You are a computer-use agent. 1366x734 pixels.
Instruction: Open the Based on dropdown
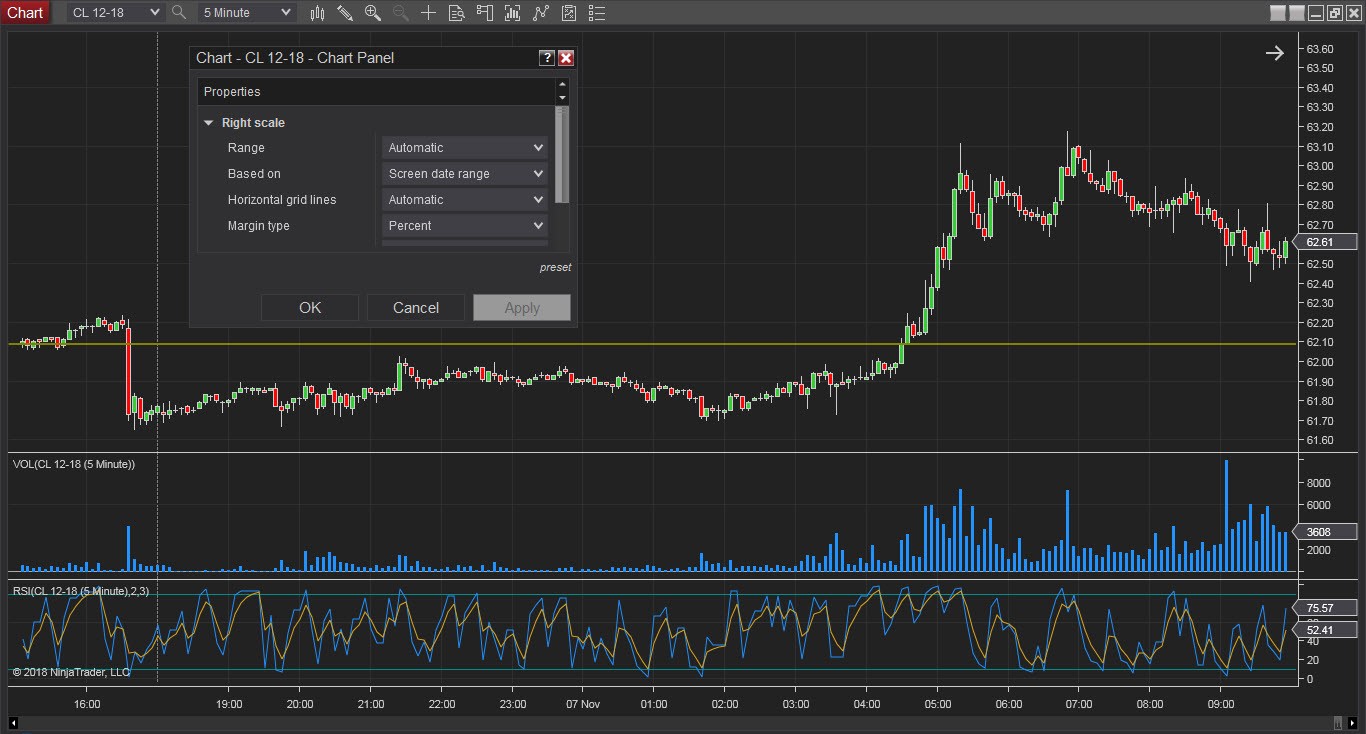click(x=465, y=174)
